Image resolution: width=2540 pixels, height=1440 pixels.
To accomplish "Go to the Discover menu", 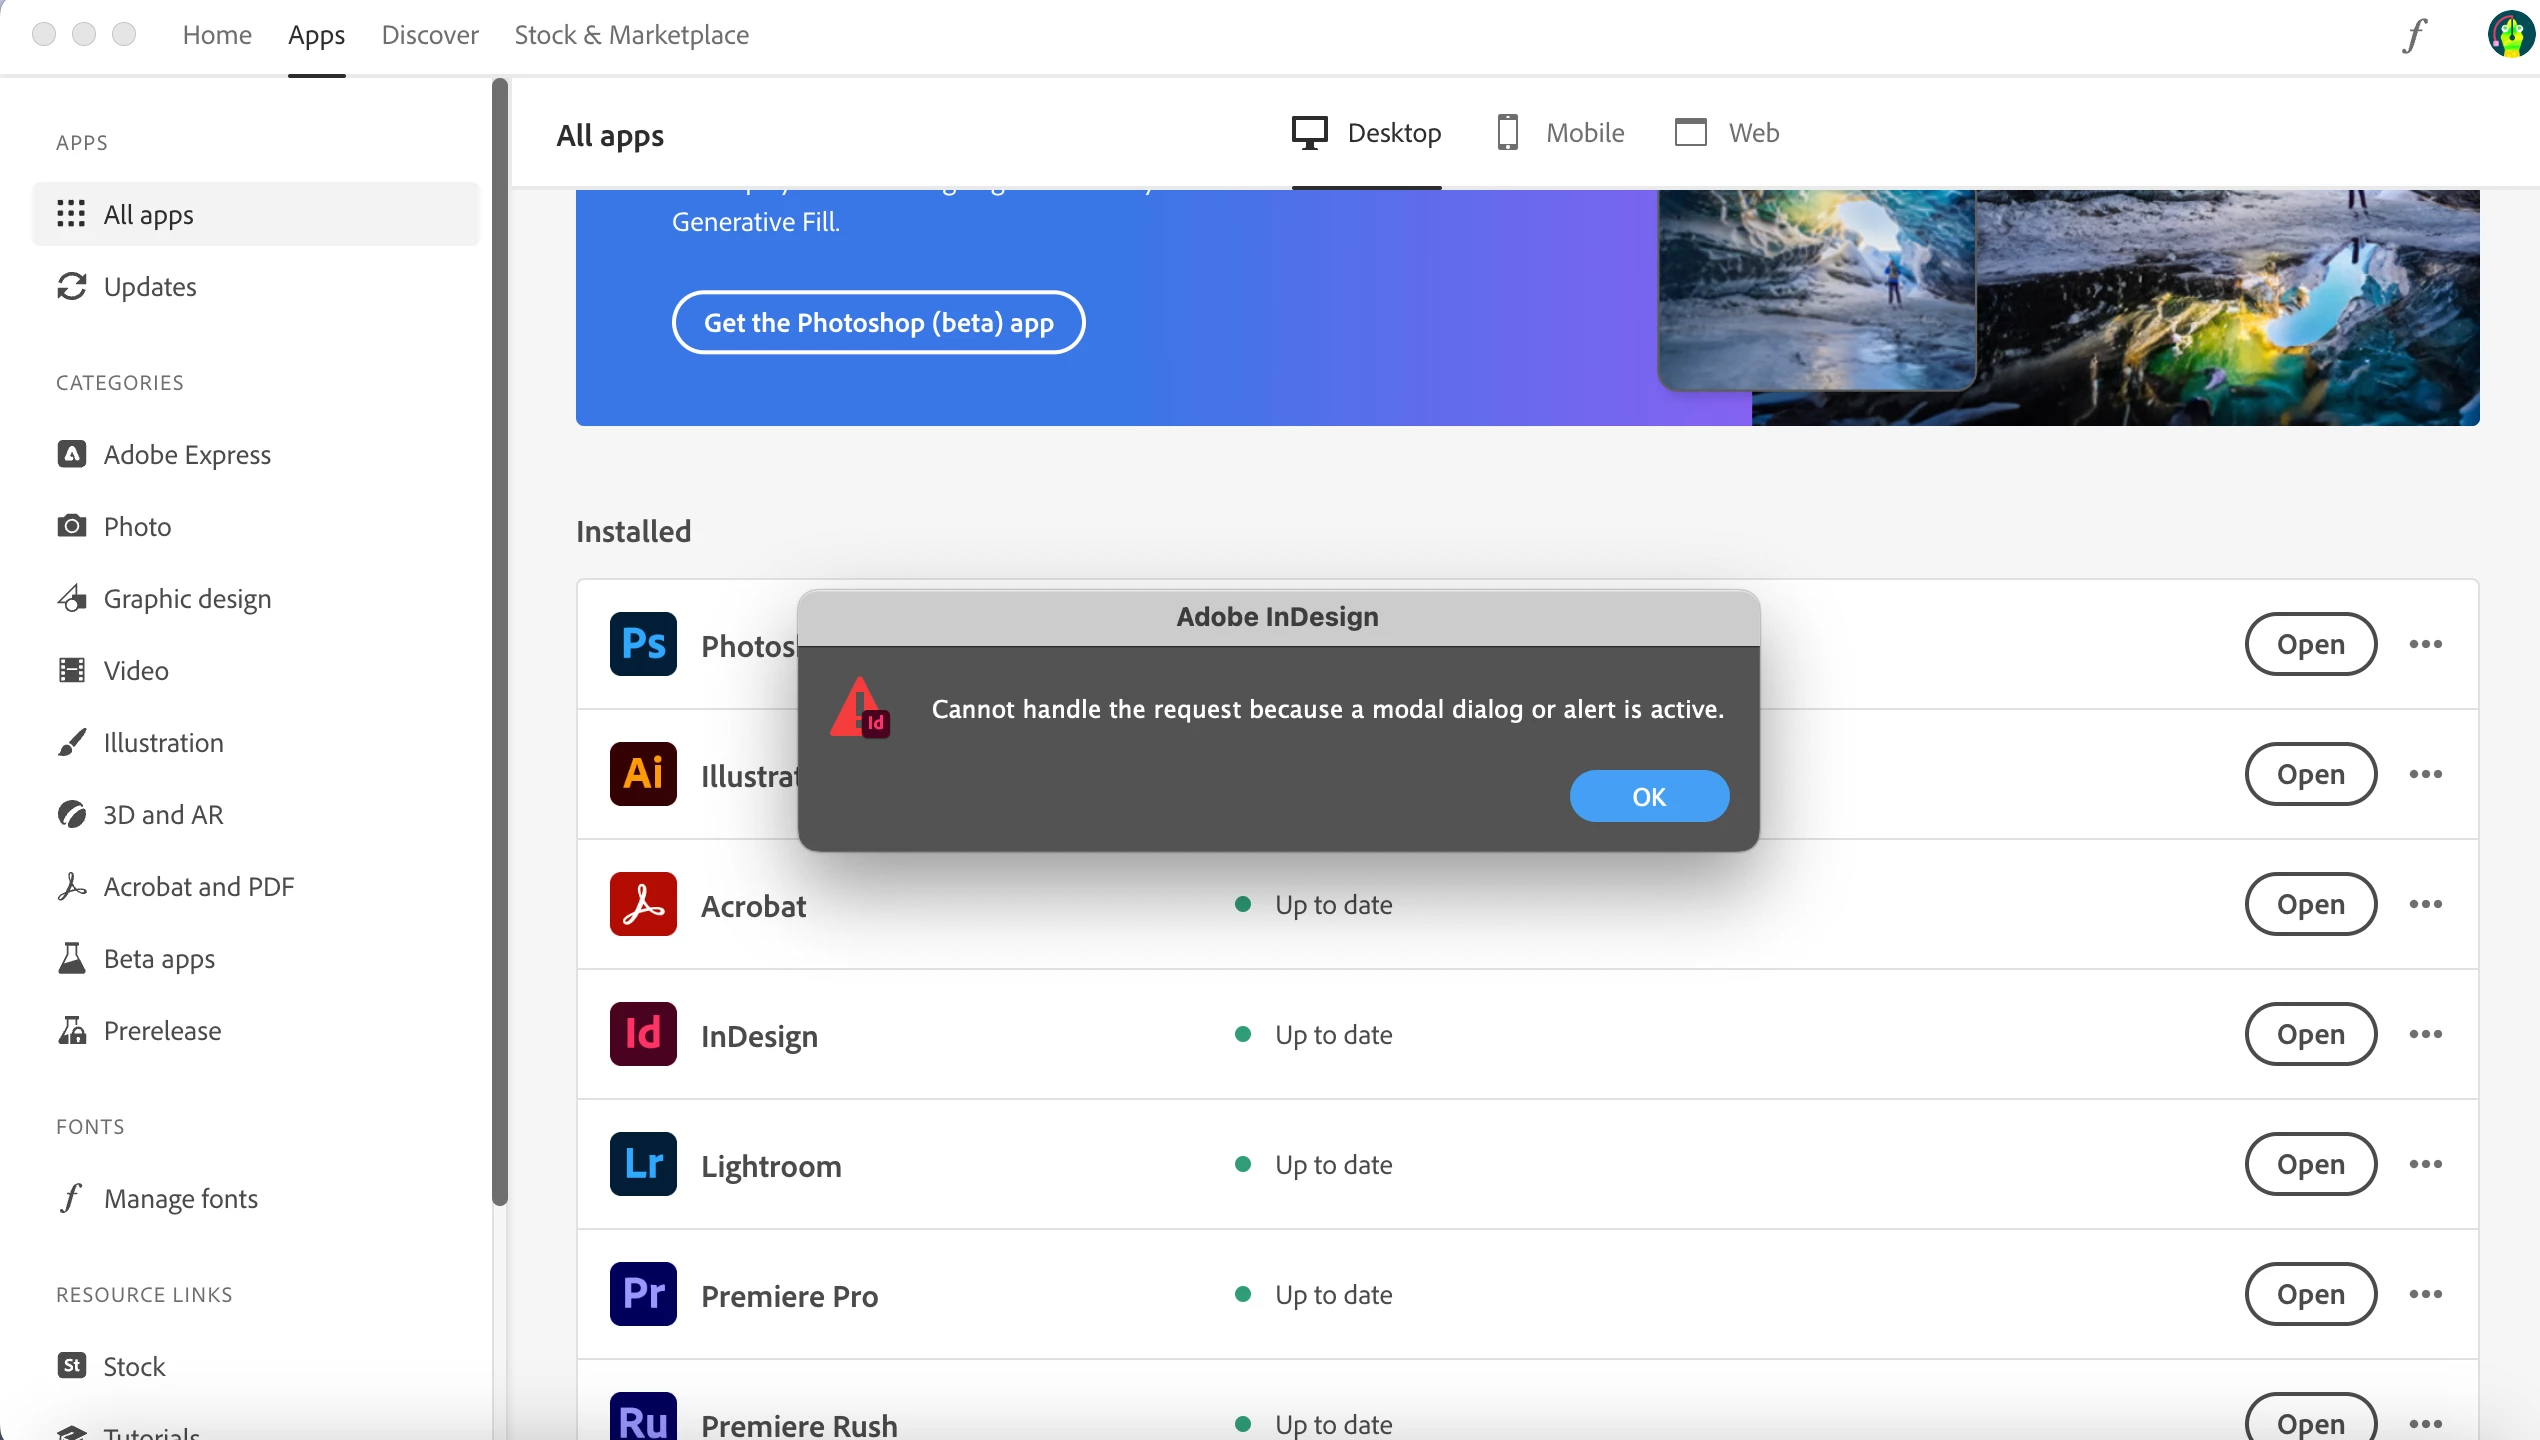I will point(430,36).
